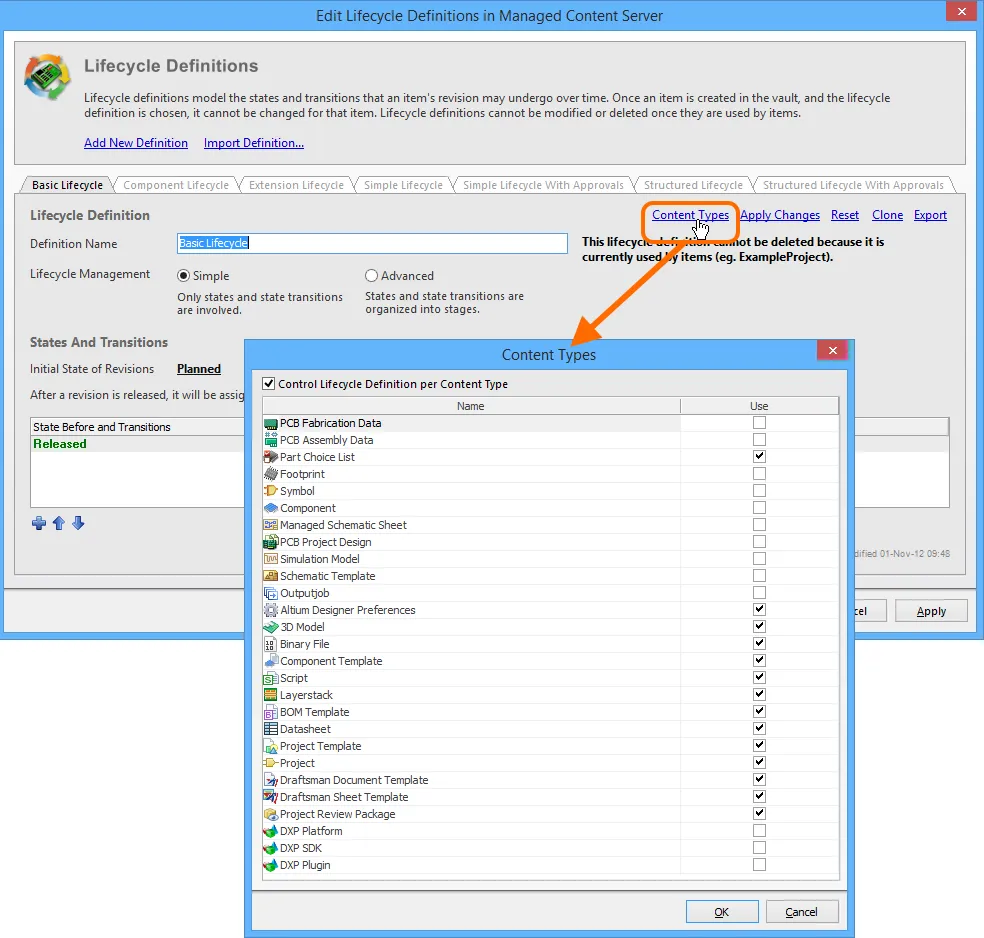This screenshot has width=984, height=938.
Task: Click the Symbol row icon
Action: tap(270, 491)
